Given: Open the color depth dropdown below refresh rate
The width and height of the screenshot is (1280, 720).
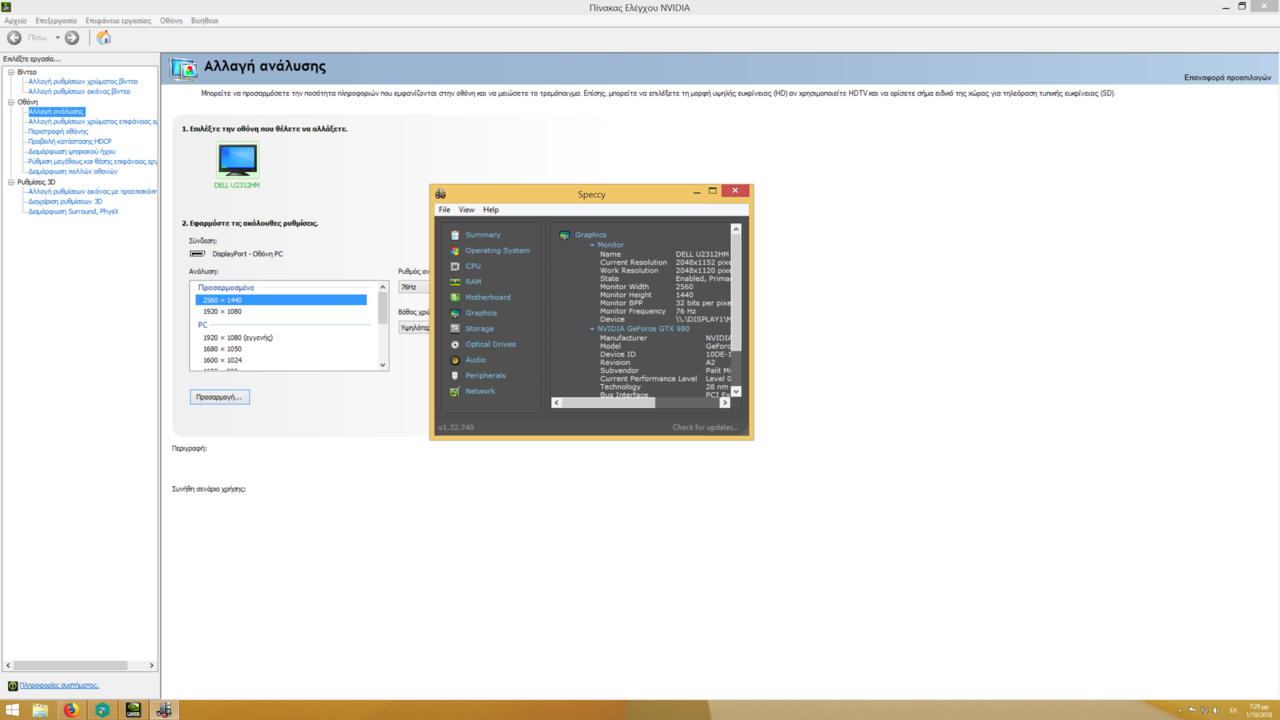Looking at the screenshot, I should 414,327.
